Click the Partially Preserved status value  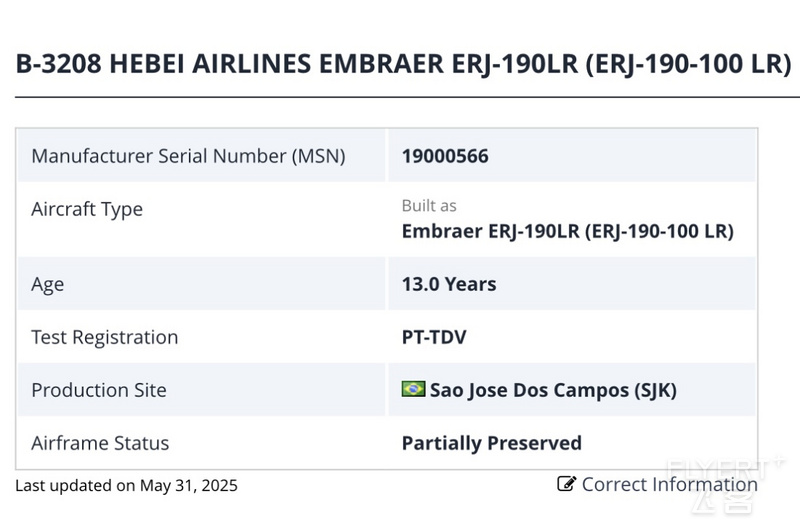492,443
